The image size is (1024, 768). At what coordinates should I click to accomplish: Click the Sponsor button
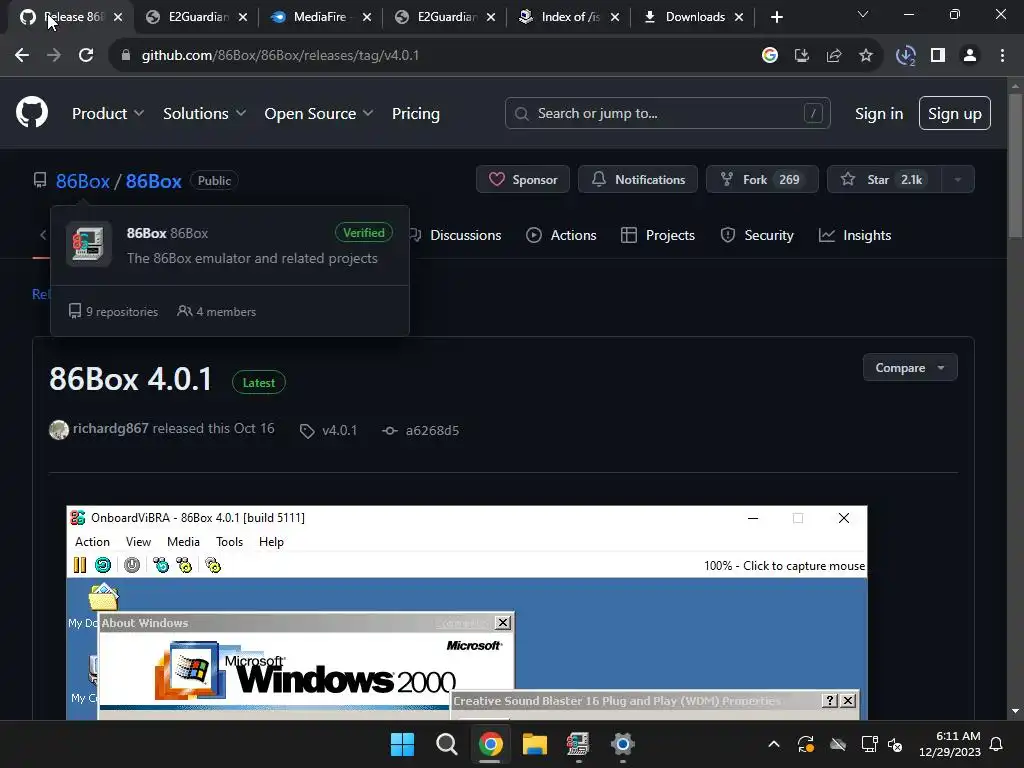coord(522,180)
